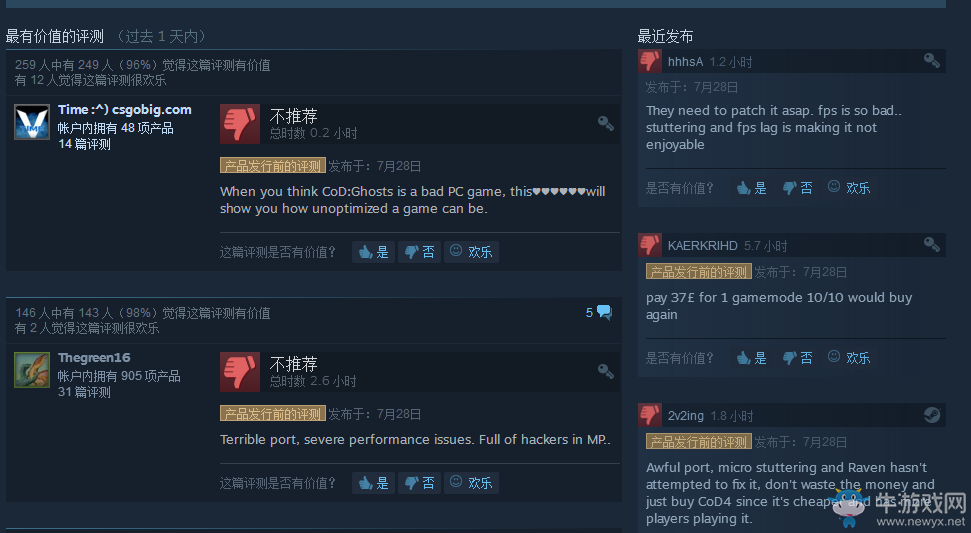
Task: Open Thegreen16 user avatar
Action: pos(32,370)
